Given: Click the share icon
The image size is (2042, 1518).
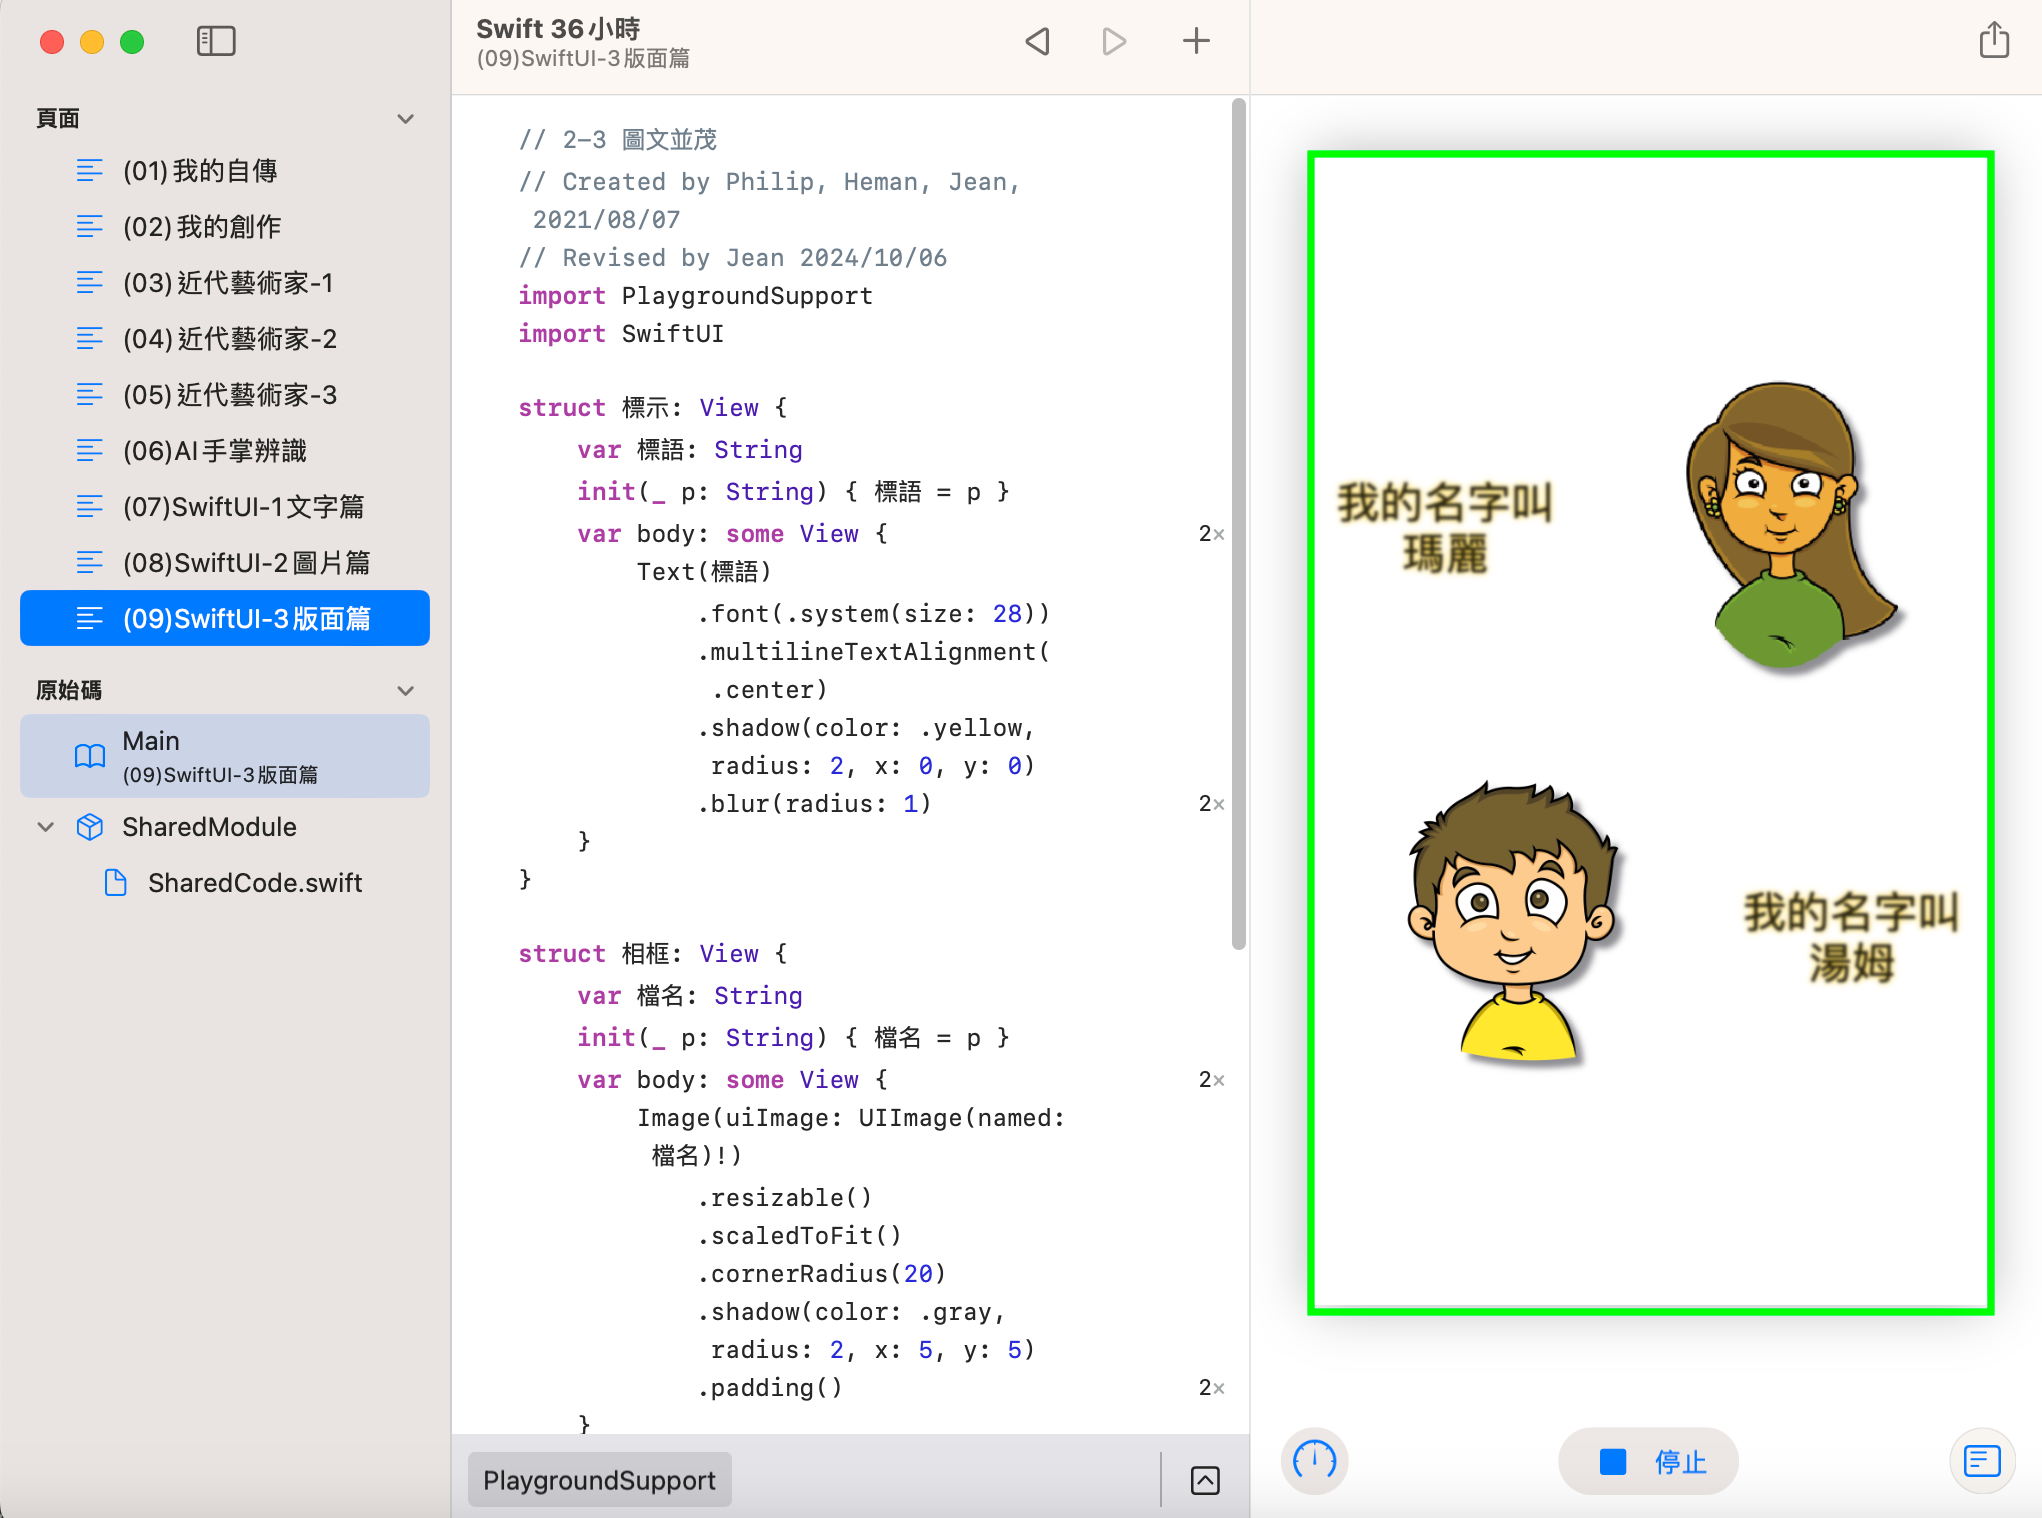Looking at the screenshot, I should click(x=1994, y=41).
